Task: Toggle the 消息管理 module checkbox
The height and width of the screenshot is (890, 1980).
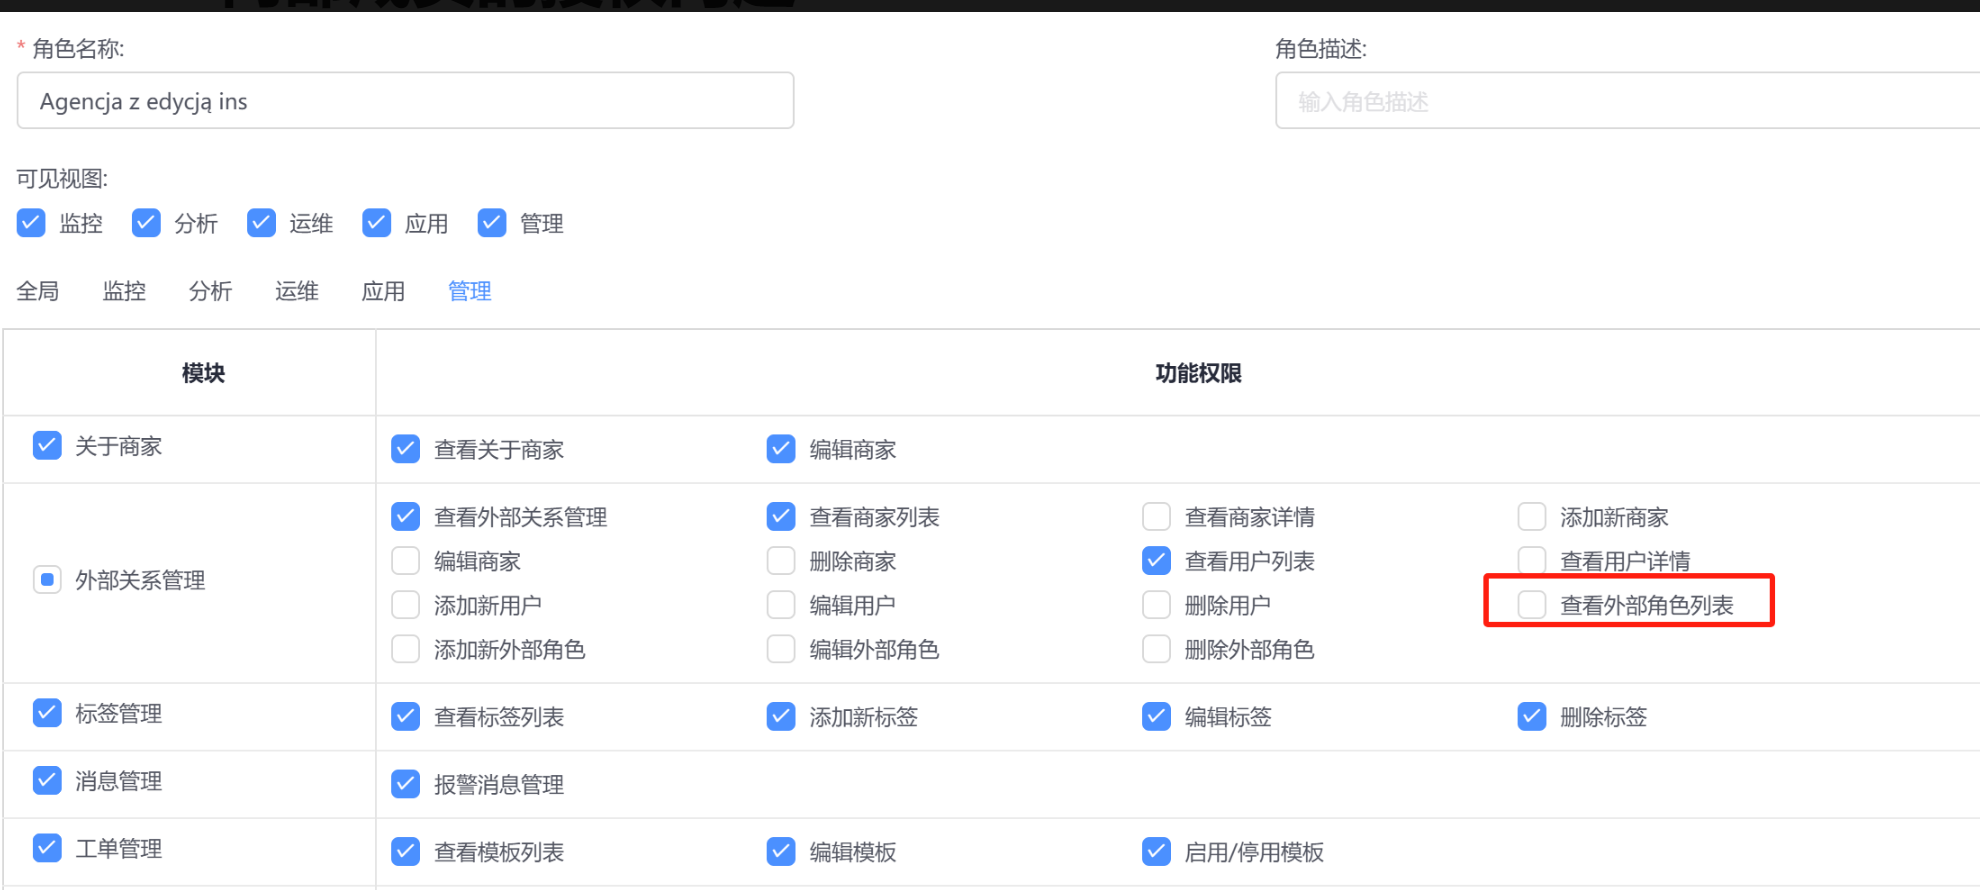Action: click(x=47, y=780)
